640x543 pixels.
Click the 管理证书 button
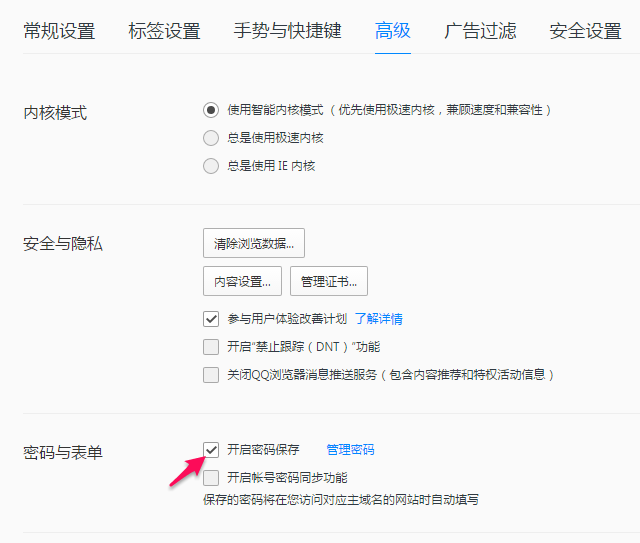[329, 281]
